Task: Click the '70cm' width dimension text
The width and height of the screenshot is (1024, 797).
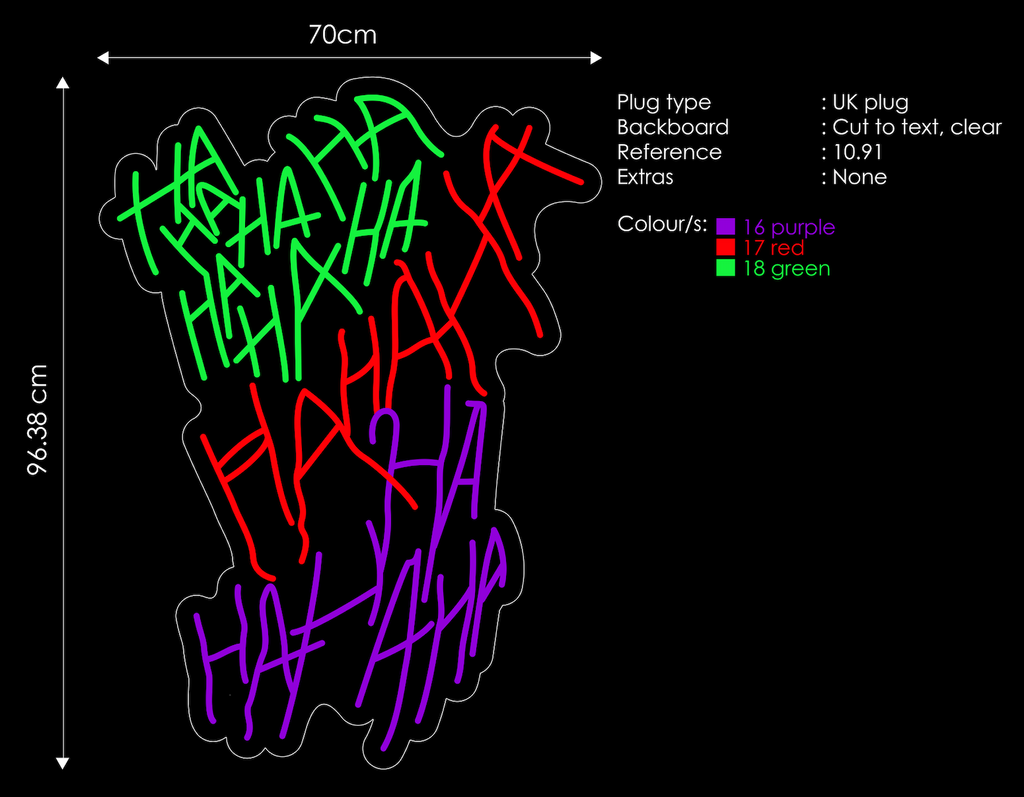Action: 343,35
